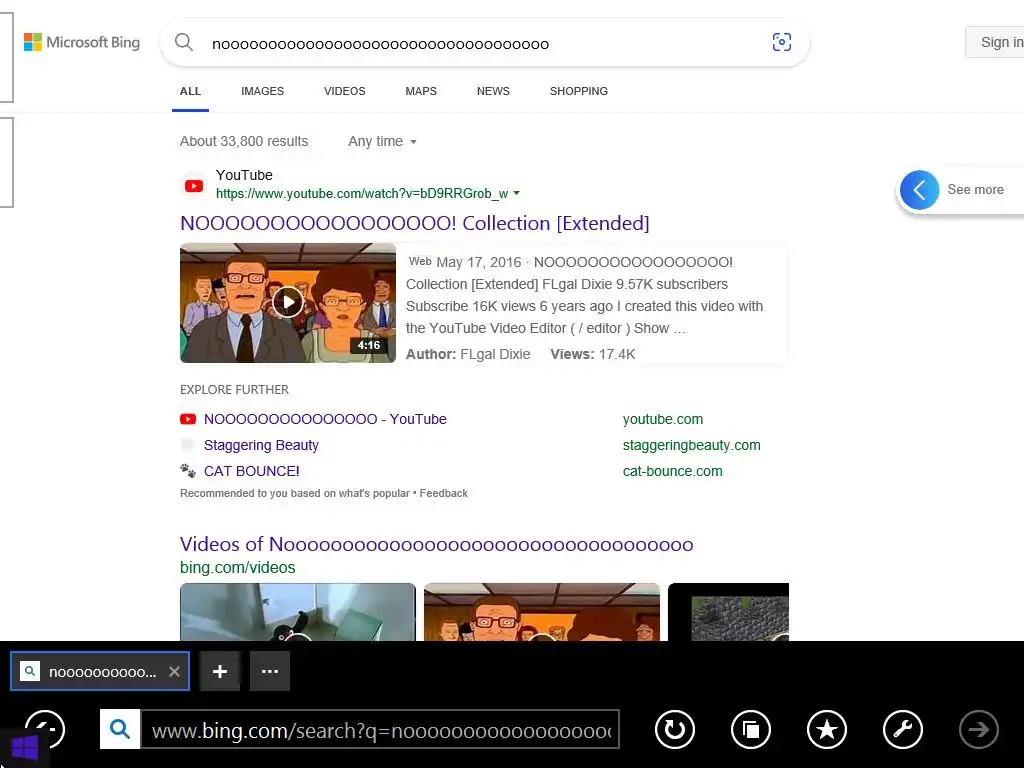Click the Microsoft Bing logo
This screenshot has height=768, width=1024.
coord(82,42)
